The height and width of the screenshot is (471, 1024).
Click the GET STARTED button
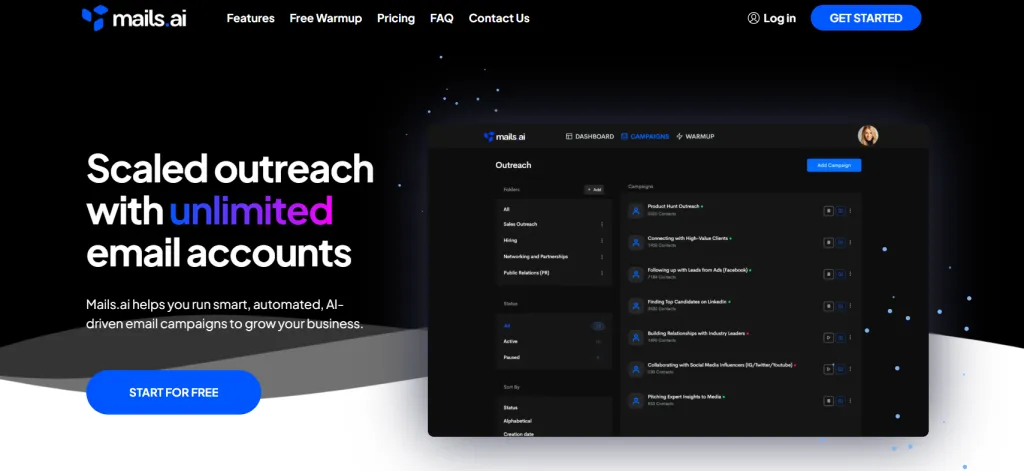click(866, 18)
